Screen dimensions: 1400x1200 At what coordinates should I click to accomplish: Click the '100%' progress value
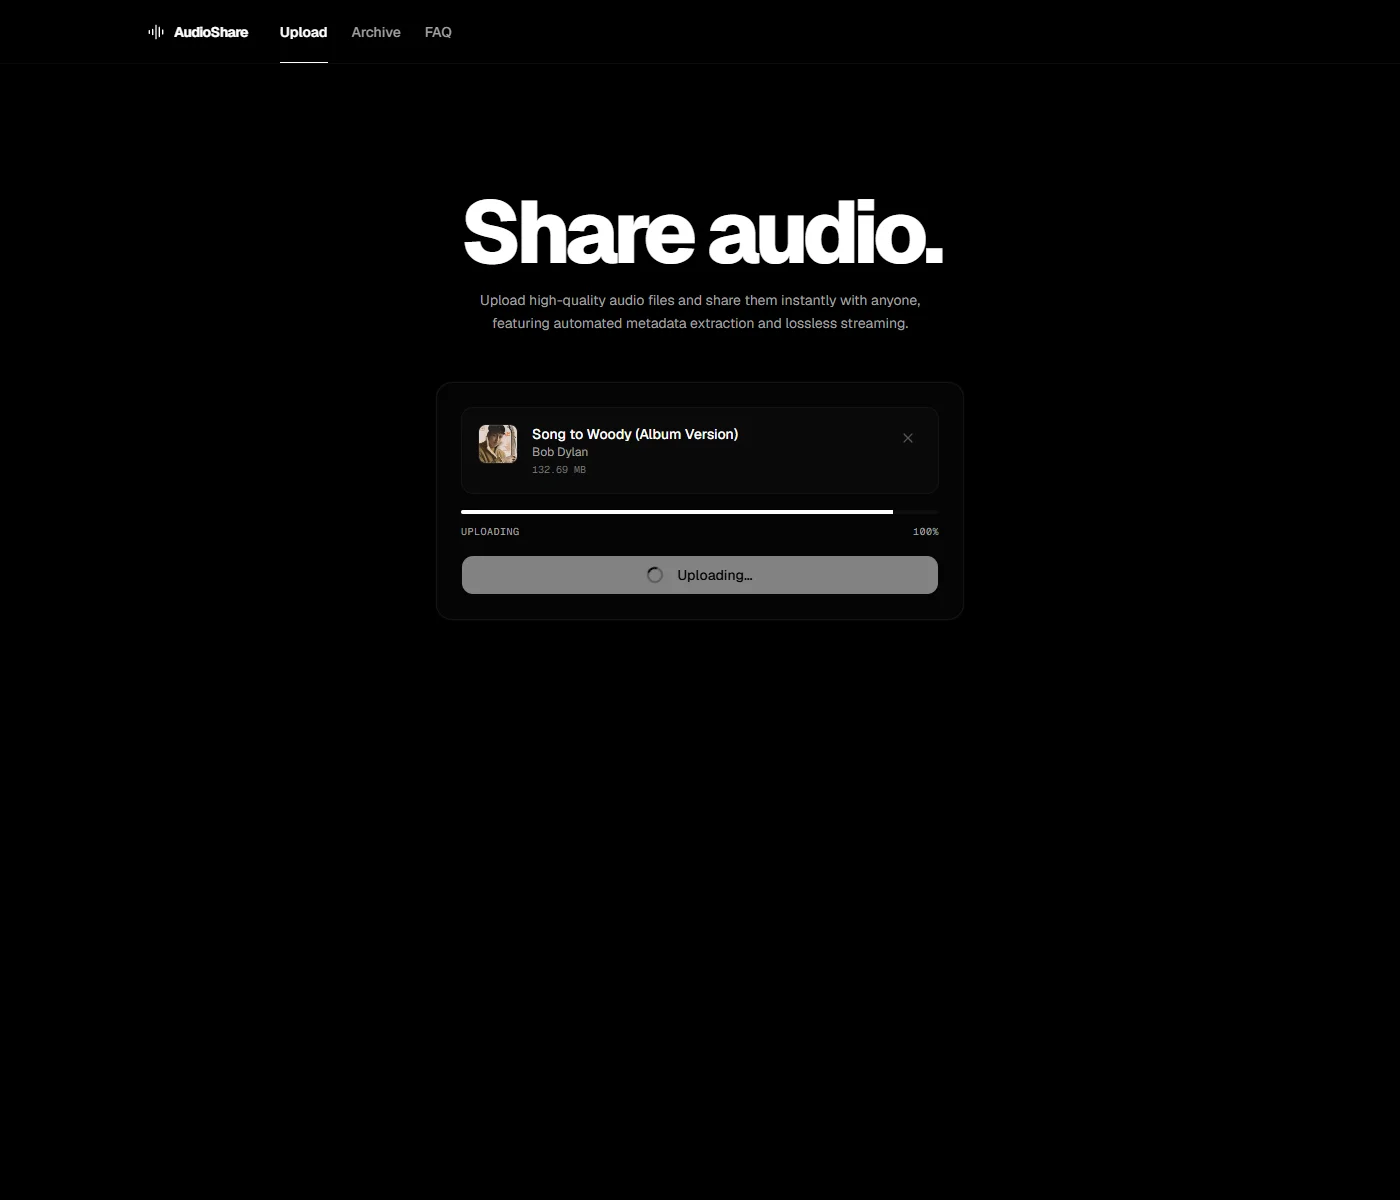(926, 532)
